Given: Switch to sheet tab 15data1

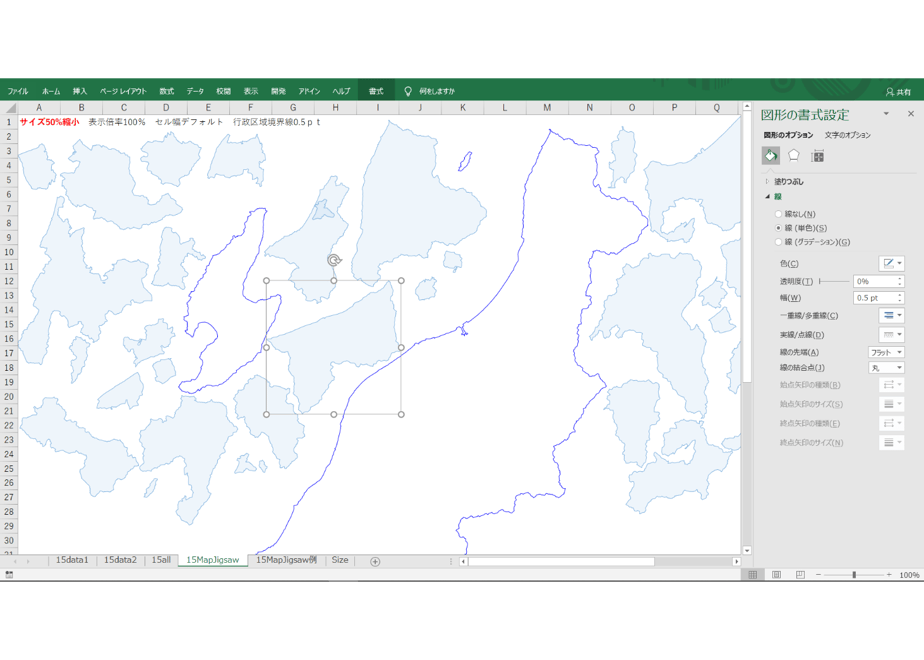Looking at the screenshot, I should pyautogui.click(x=72, y=560).
